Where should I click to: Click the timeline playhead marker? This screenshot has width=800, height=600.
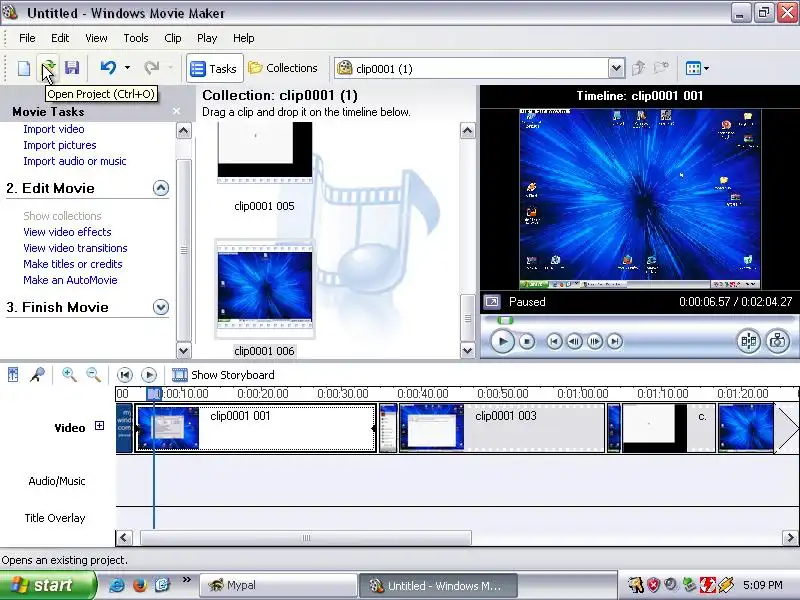click(154, 393)
